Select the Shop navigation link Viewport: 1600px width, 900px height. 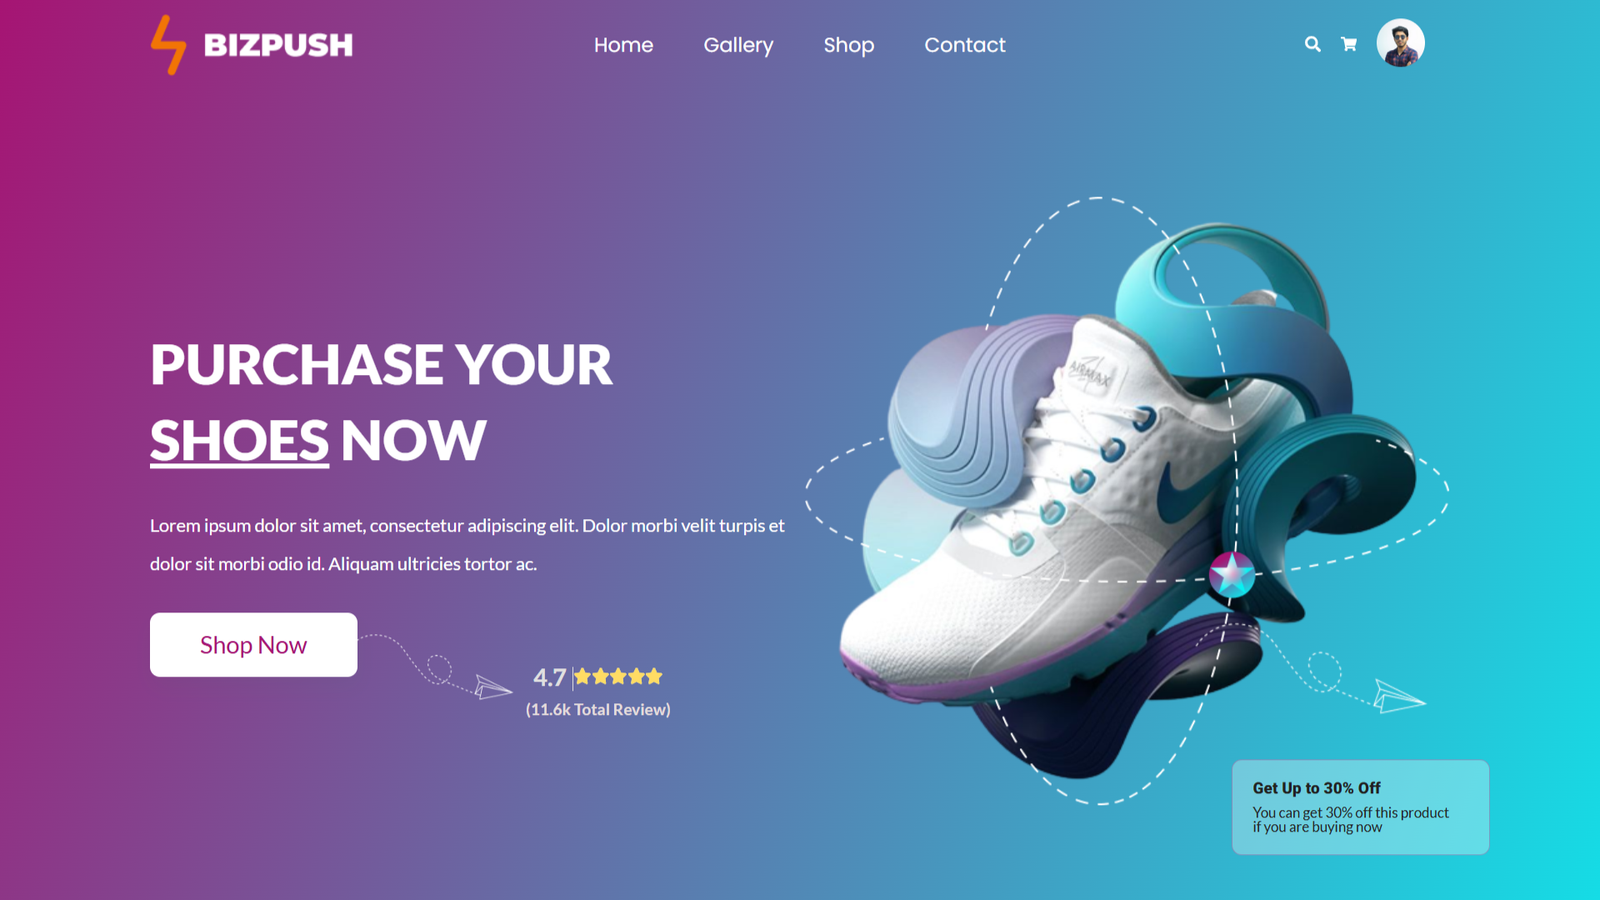849,45
